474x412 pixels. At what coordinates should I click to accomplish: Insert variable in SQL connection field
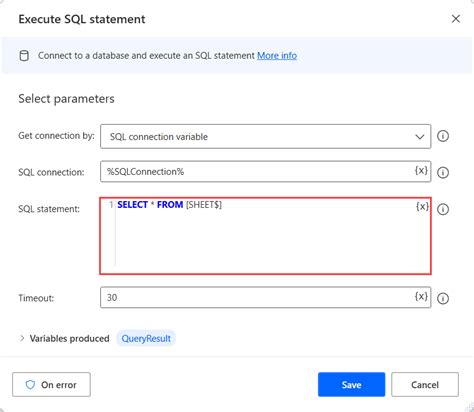[x=421, y=171]
